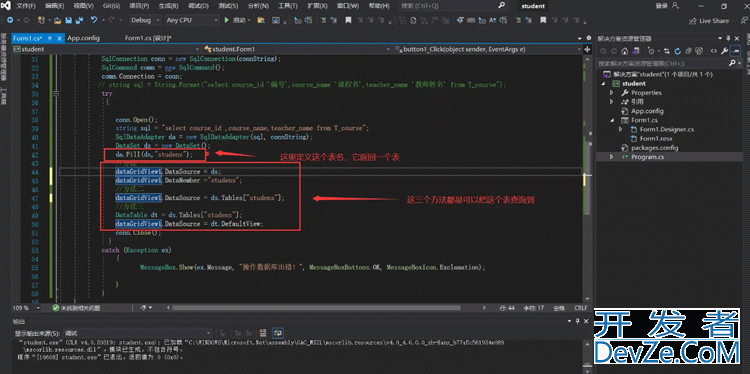The height and width of the screenshot is (374, 750).
Task: Open the 调试(D) menu
Action: 198,6
